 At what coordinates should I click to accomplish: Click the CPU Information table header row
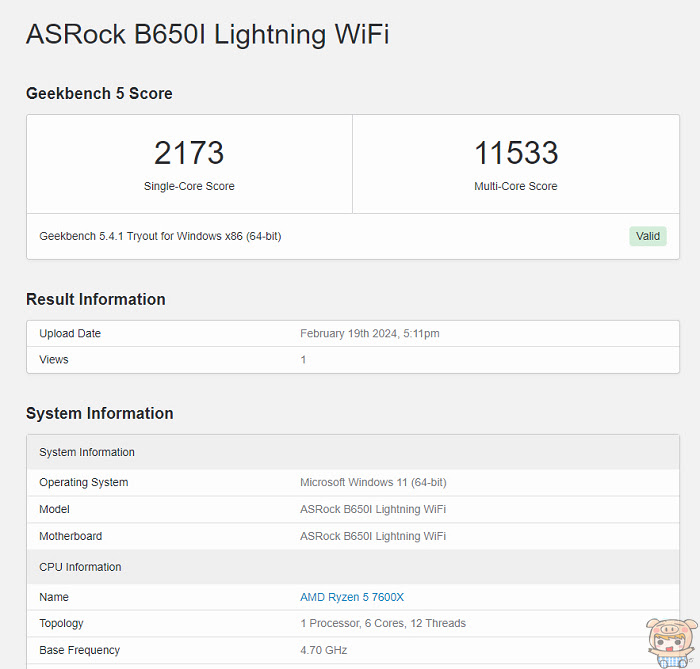353,567
